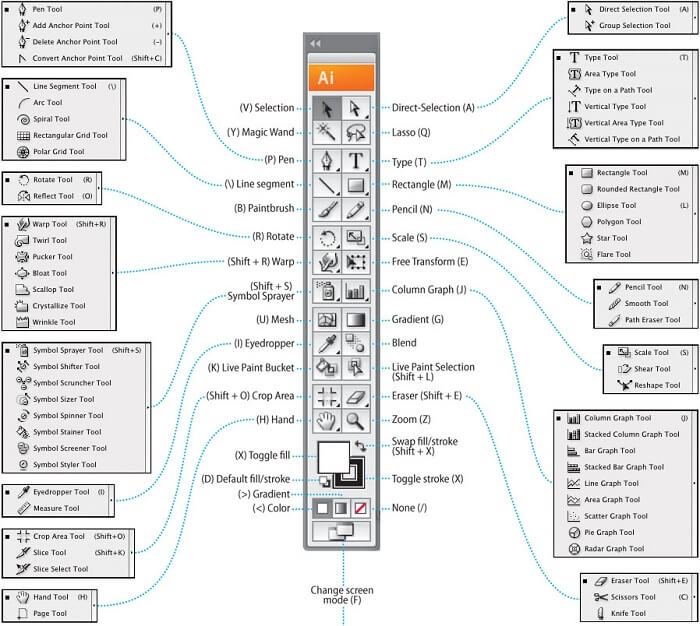700x626 pixels.
Task: Select the Blend tool in the toolbar
Action: pos(356,343)
